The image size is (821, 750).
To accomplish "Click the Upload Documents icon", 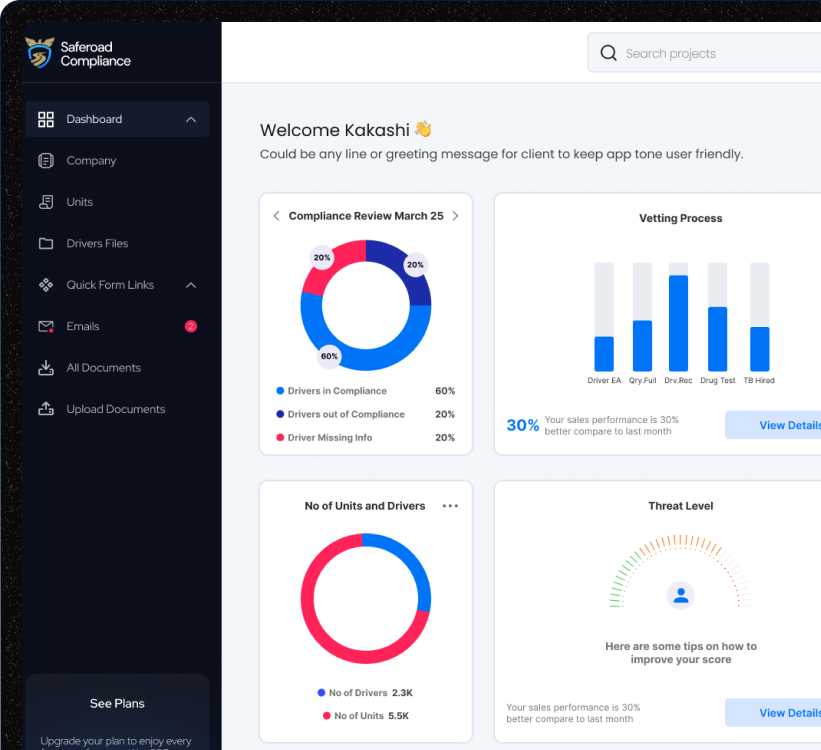I will (x=46, y=409).
